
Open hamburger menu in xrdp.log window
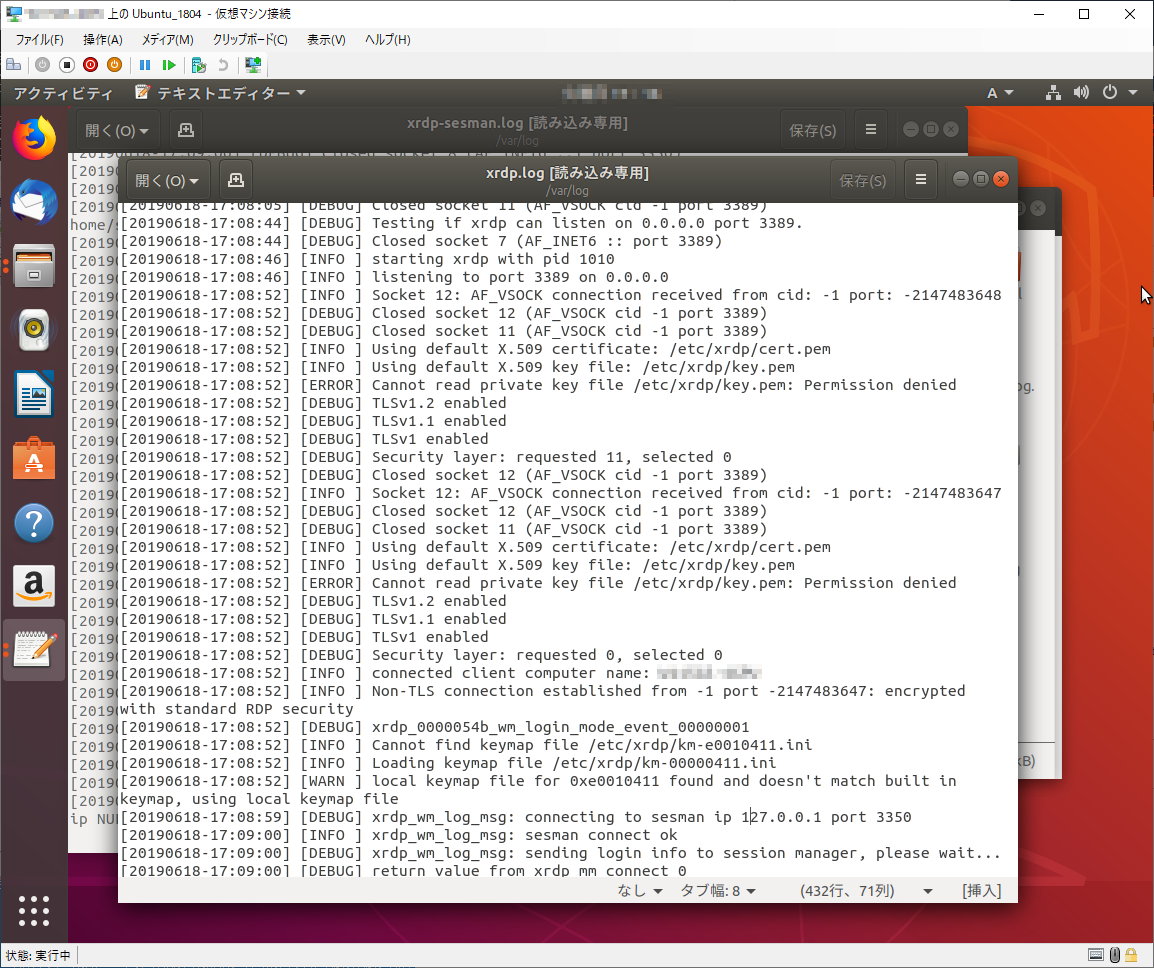921,180
